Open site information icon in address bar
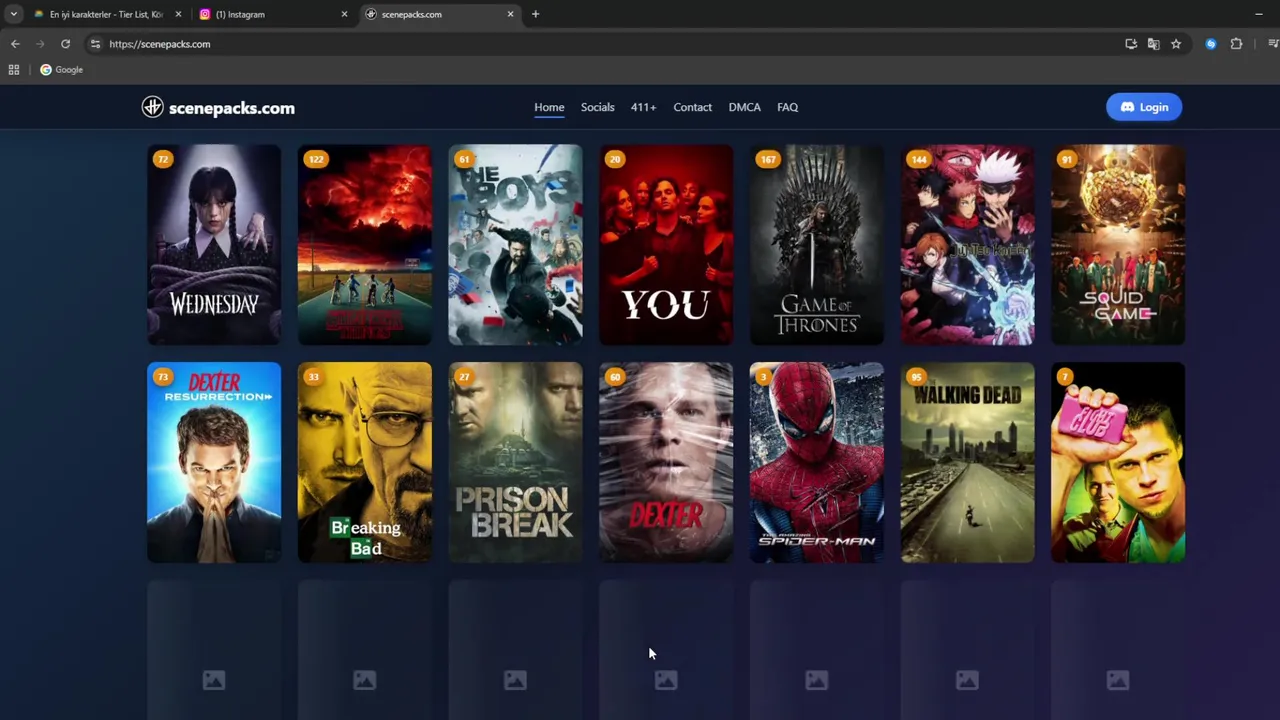This screenshot has height=720, width=1280. pos(95,44)
